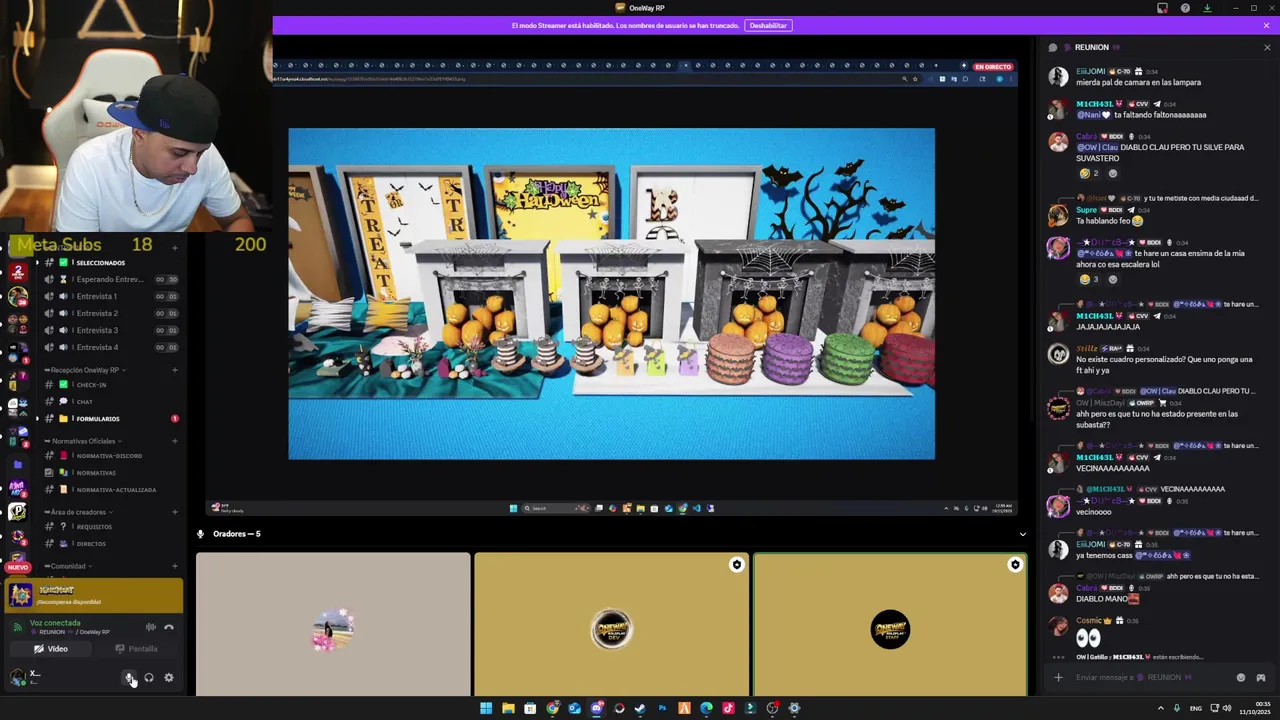This screenshot has height=720, width=1280.
Task: Mute the microphone in the user panel
Action: coord(129,677)
